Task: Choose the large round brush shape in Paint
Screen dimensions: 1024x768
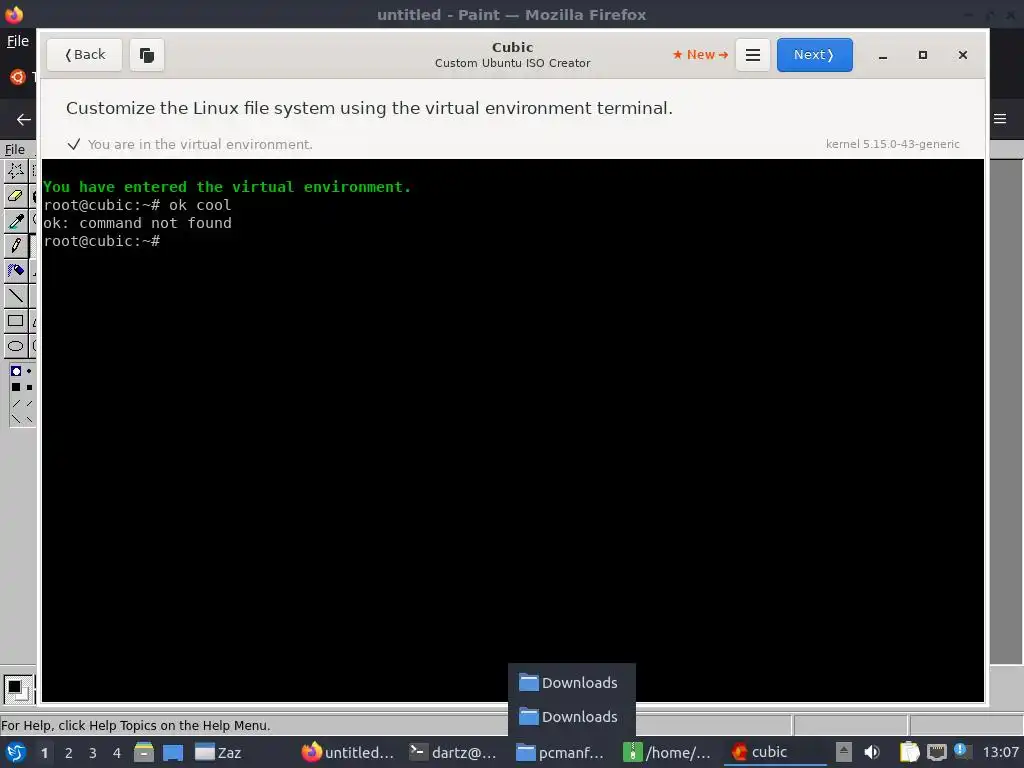Action: click(x=16, y=371)
